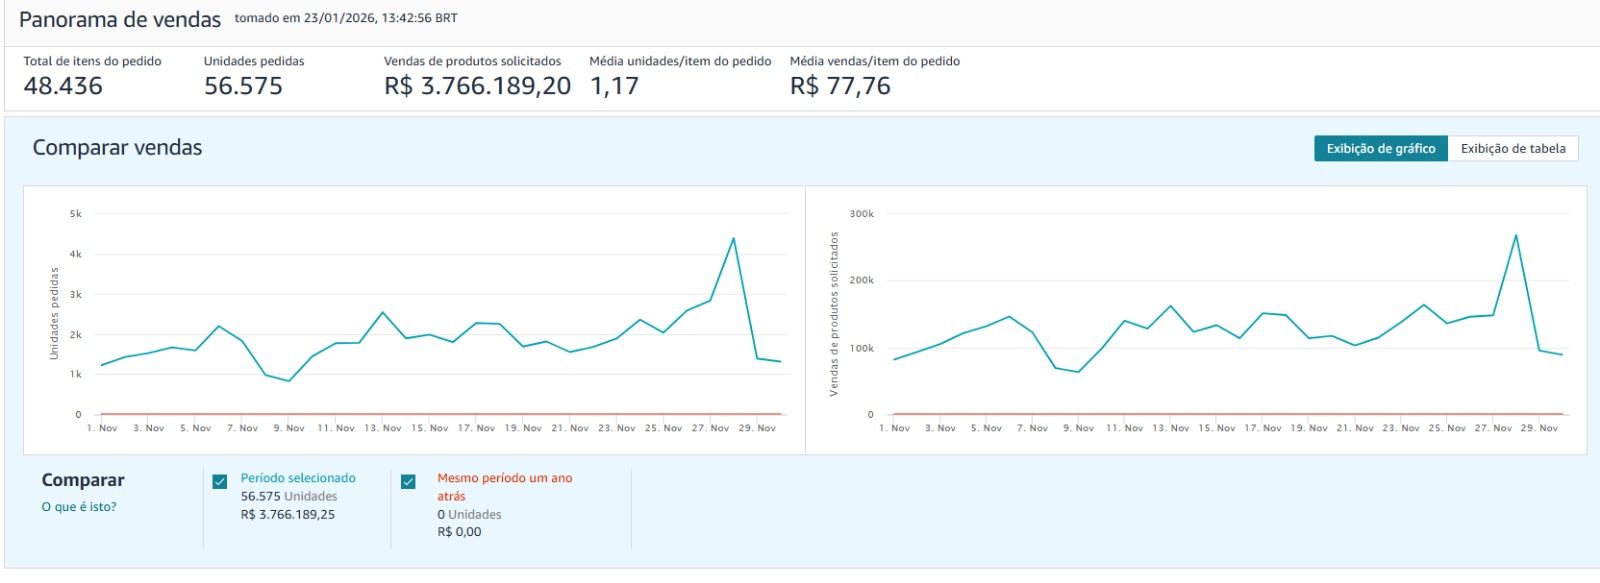The width and height of the screenshot is (1600, 583).
Task: Click the lowest dip in Unidades pedidas chart
Action: coord(289,381)
